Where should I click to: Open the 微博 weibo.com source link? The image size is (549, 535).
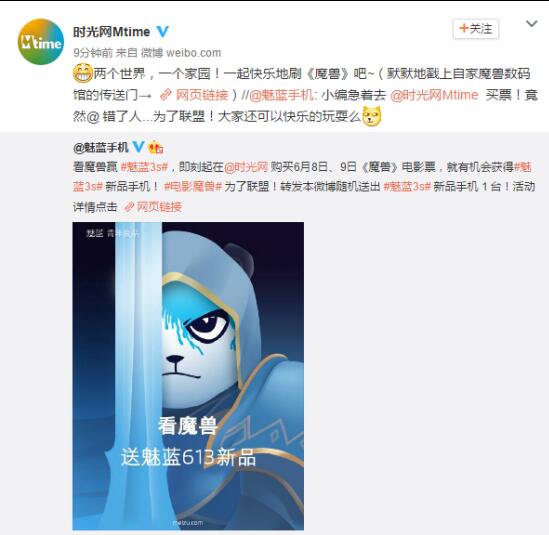(181, 53)
